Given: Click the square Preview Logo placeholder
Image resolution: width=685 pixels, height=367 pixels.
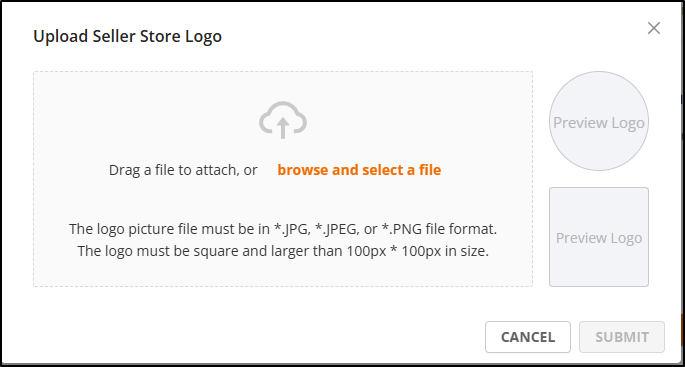Looking at the screenshot, I should coord(599,237).
